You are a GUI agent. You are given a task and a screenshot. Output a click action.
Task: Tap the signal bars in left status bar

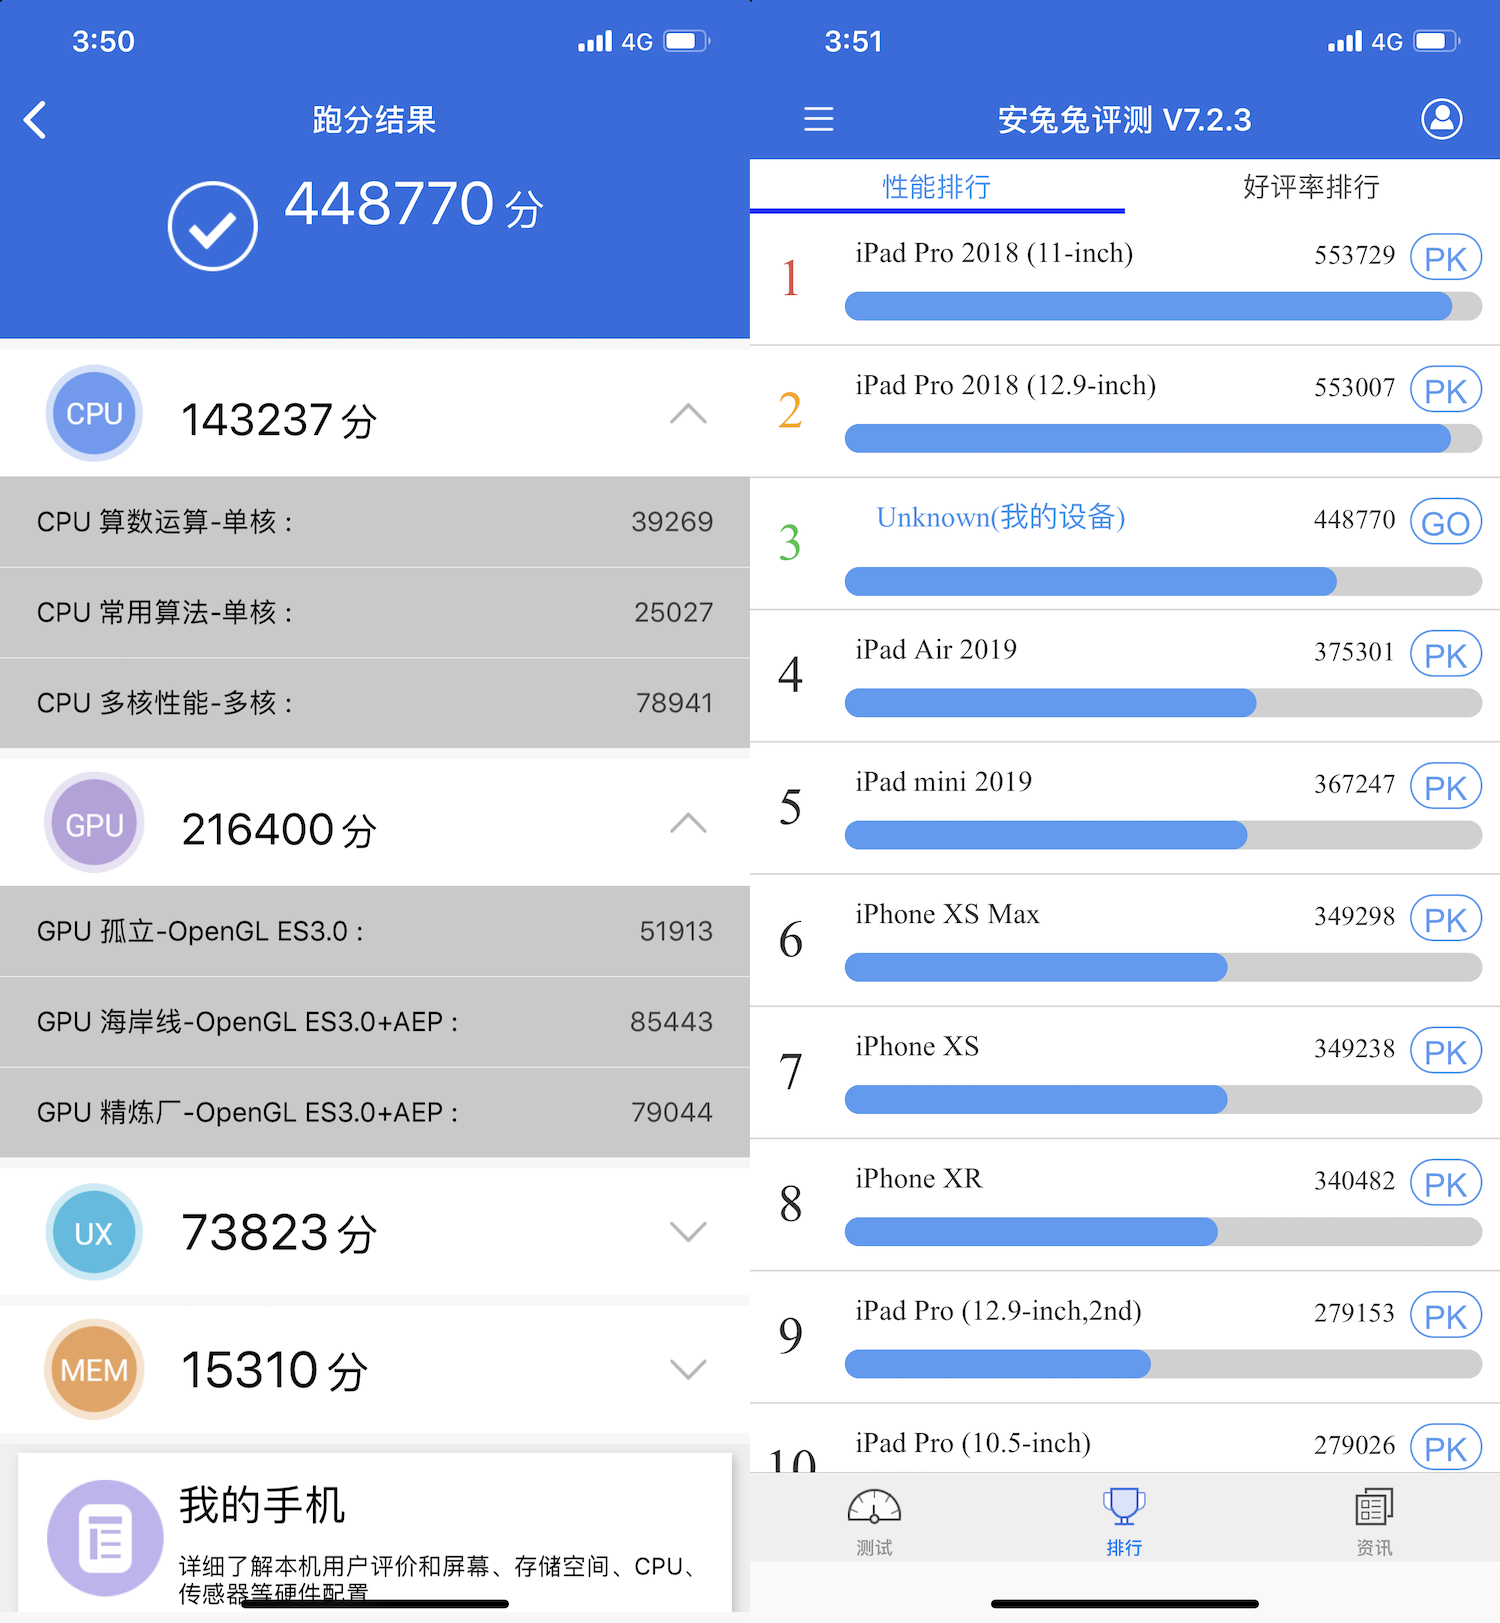[x=595, y=41]
